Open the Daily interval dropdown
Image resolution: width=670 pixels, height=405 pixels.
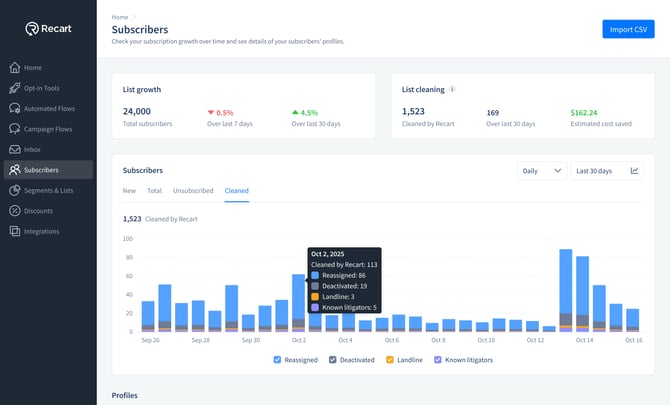[542, 171]
